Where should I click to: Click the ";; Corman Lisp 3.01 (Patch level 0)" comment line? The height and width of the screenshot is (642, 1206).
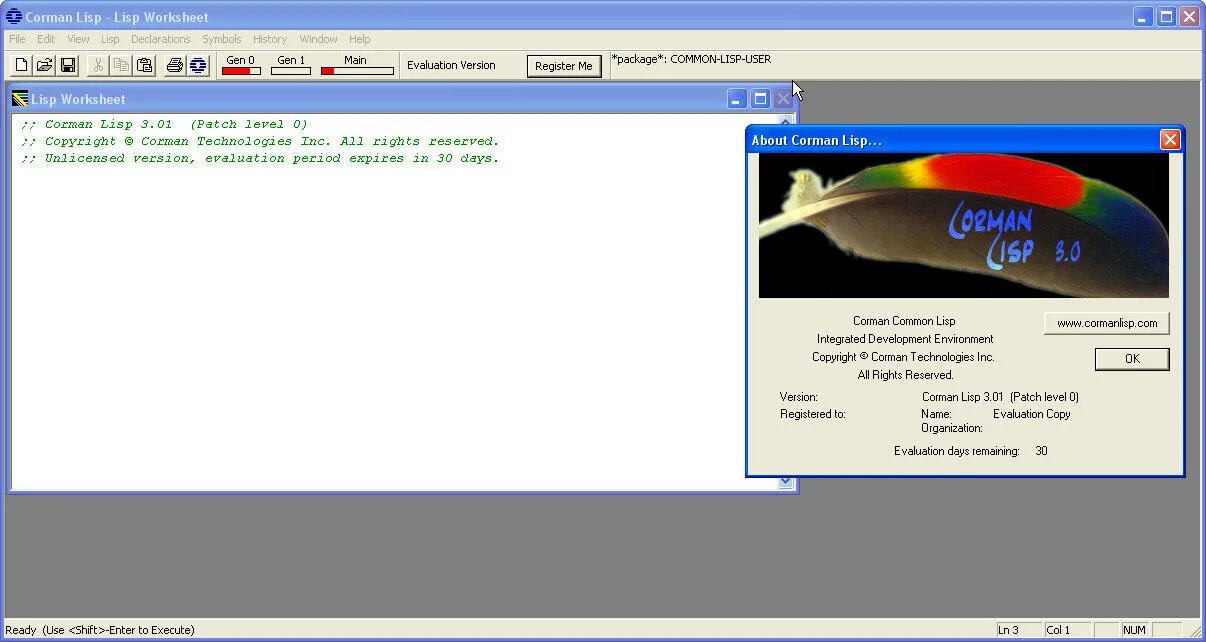click(x=164, y=124)
